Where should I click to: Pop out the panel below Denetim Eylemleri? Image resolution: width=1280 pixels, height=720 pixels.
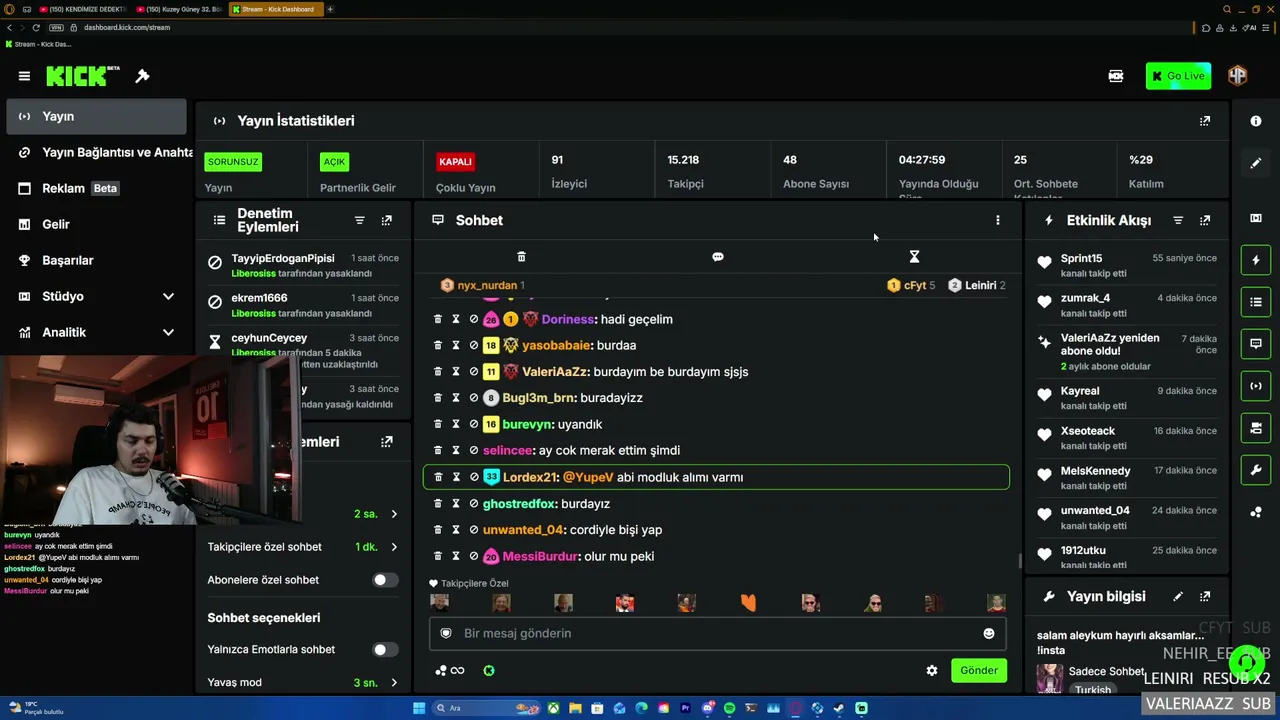coord(387,442)
